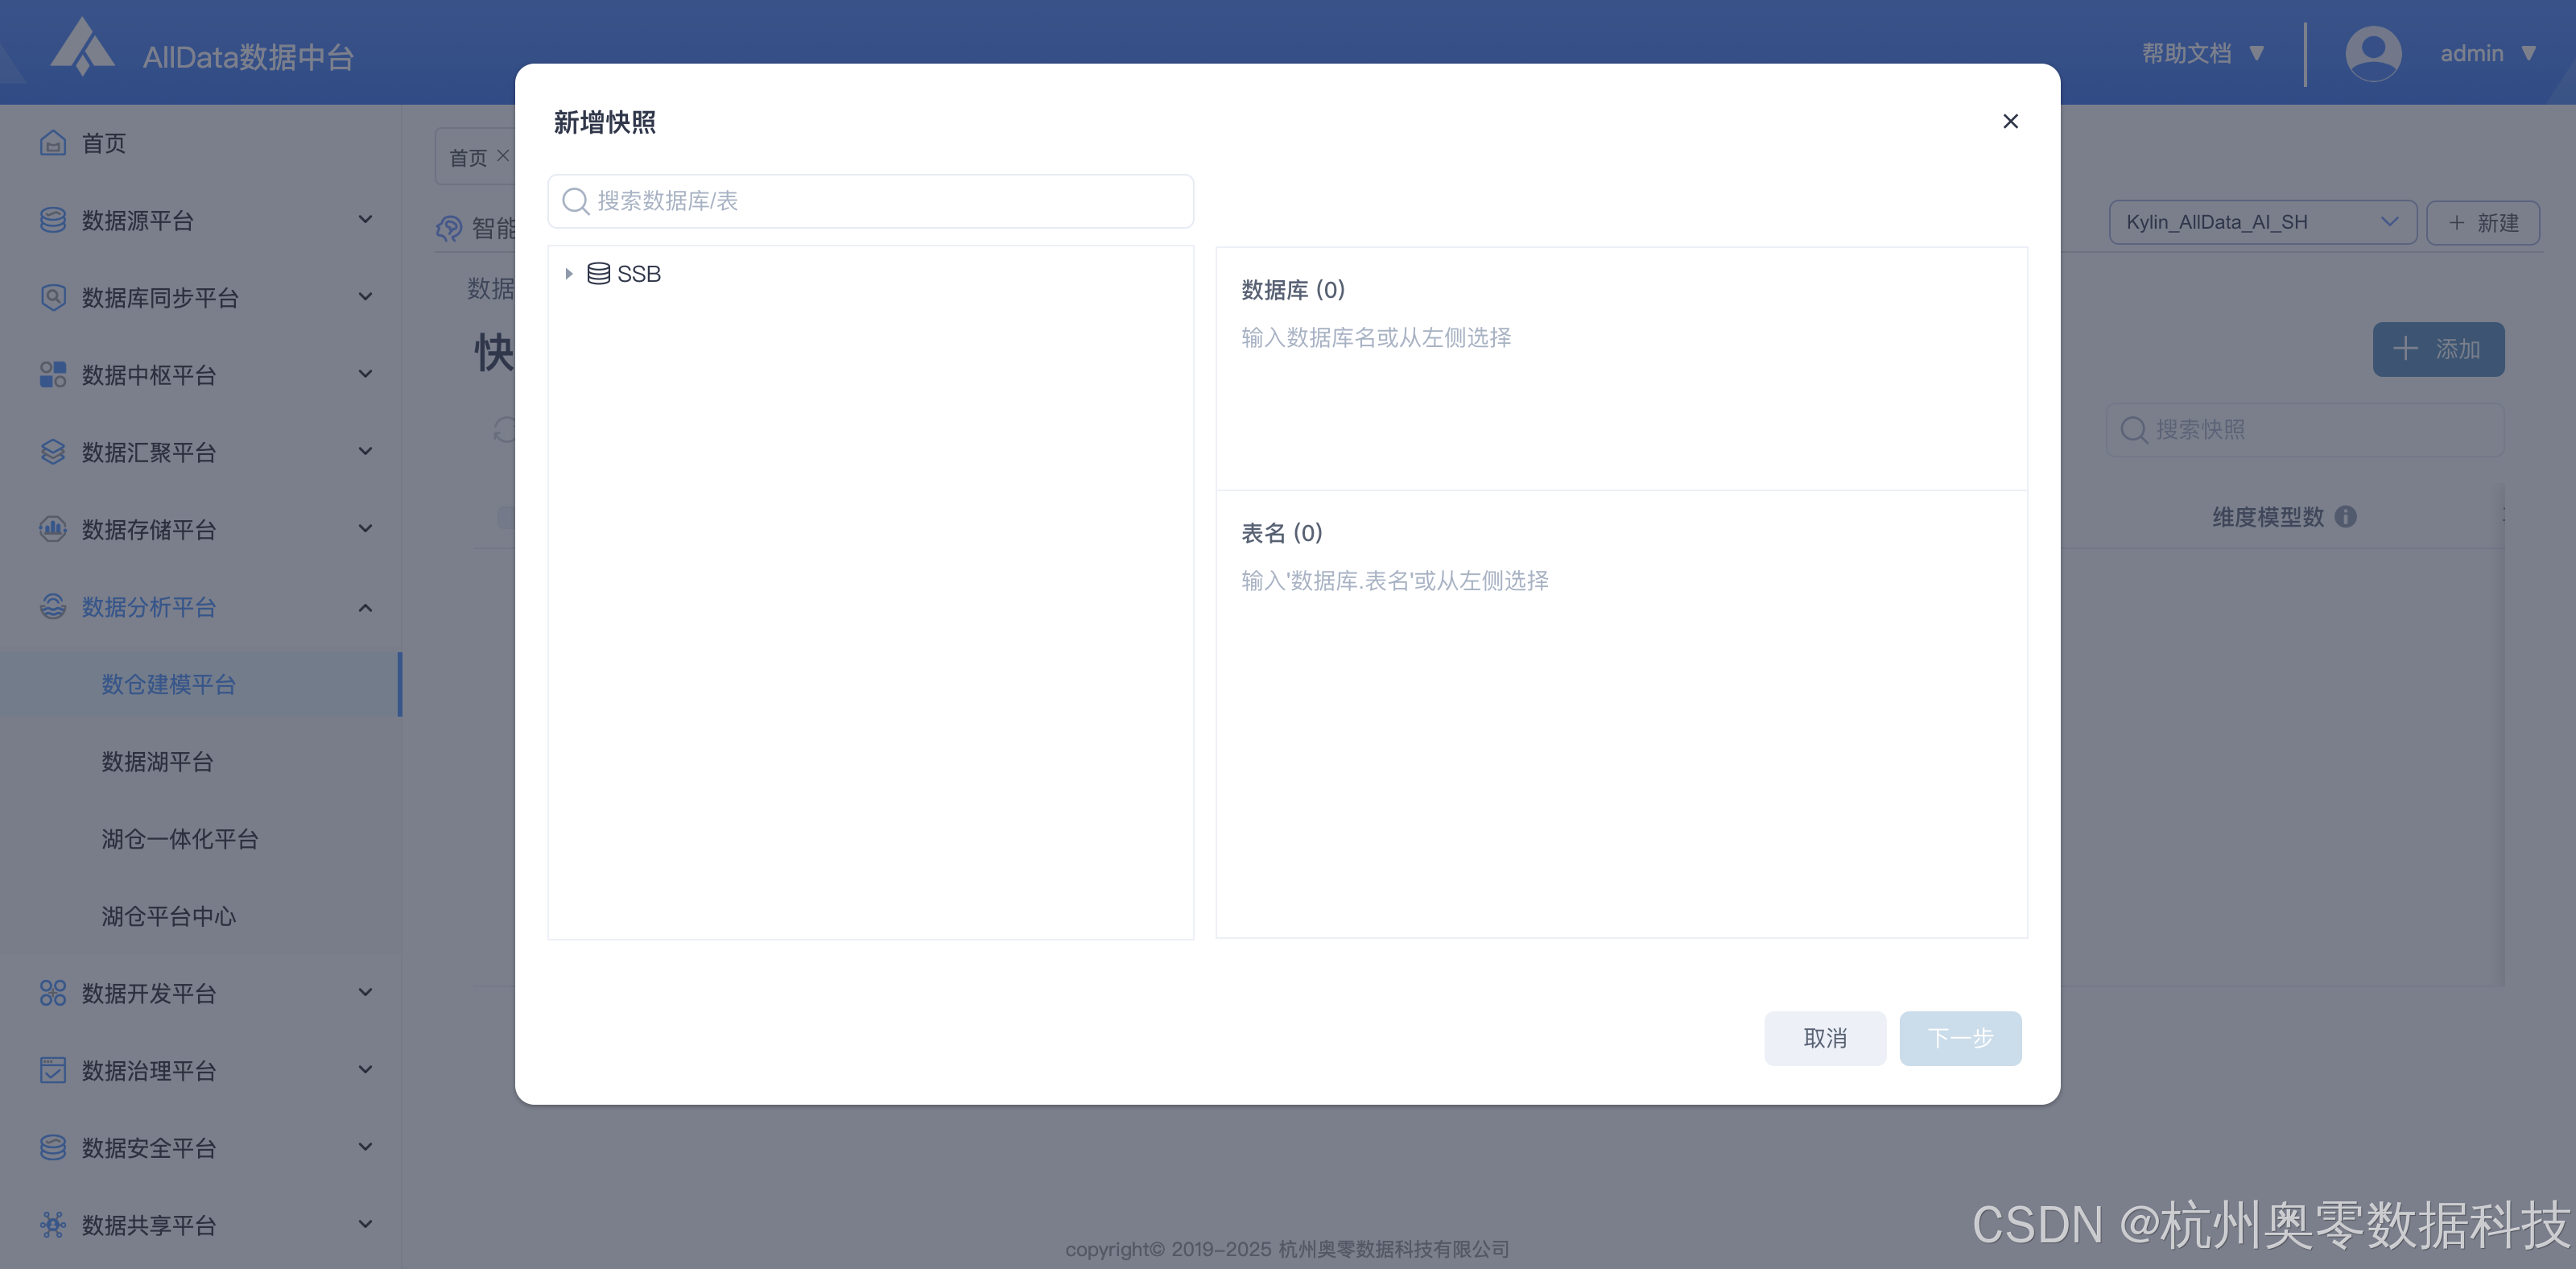Click the 首页 home icon in sidebar
The image size is (2576, 1269).
(53, 143)
